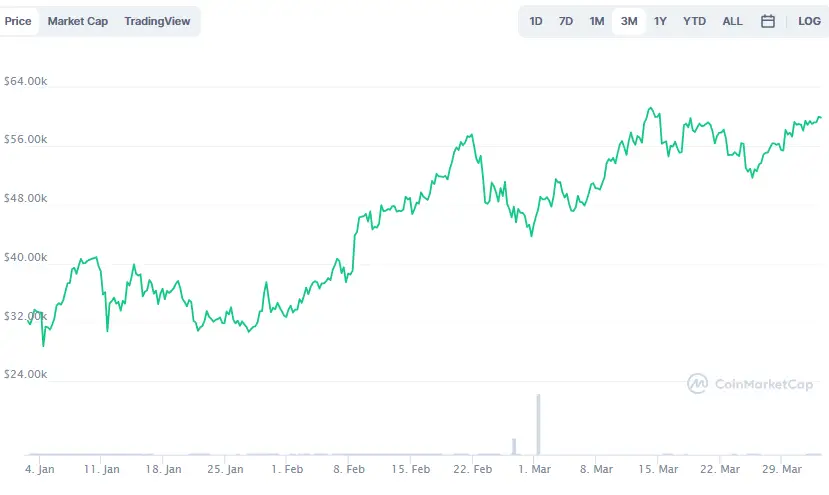This screenshot has height=495, width=829.
Task: Click the $40.00k axis label
Action: click(25, 258)
